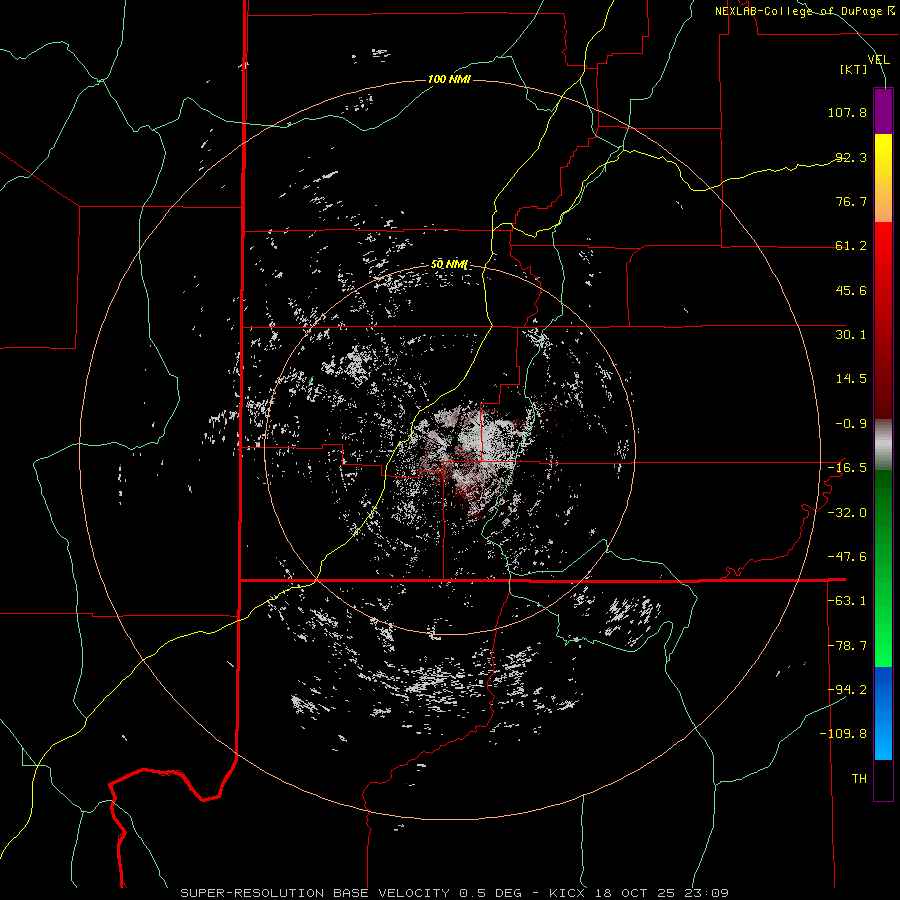Image resolution: width=900 pixels, height=900 pixels.
Task: Select the 76.7 velocity scale value
Action: [x=851, y=201]
